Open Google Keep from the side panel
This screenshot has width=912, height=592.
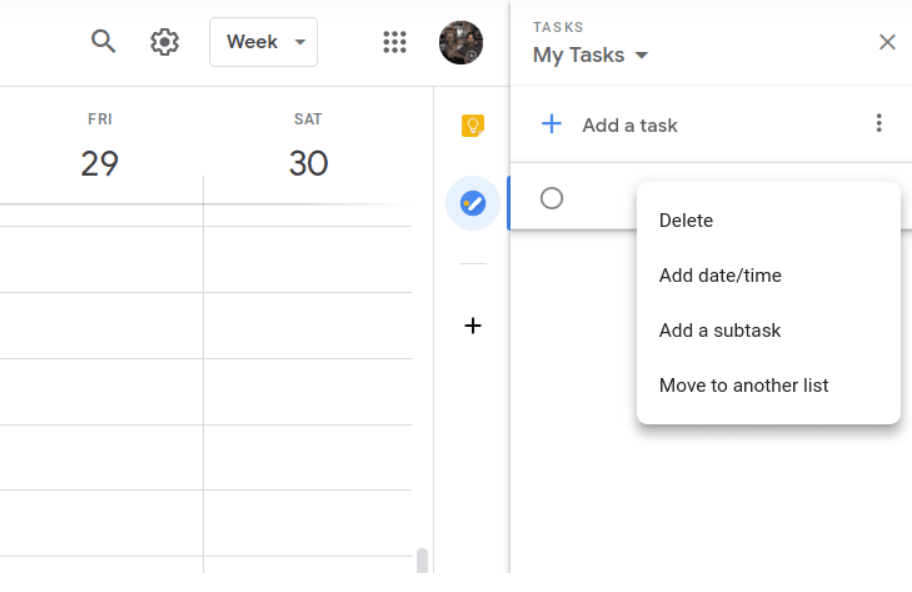(473, 125)
